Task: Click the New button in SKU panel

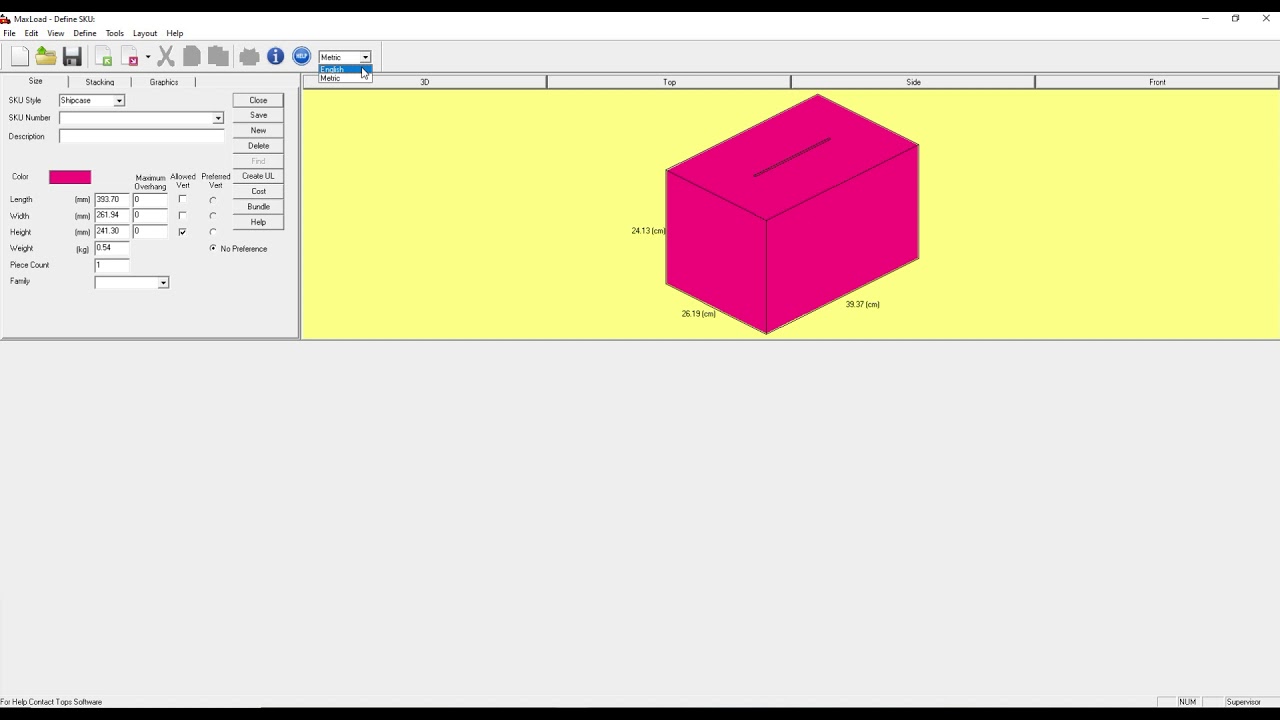Action: pos(258,131)
